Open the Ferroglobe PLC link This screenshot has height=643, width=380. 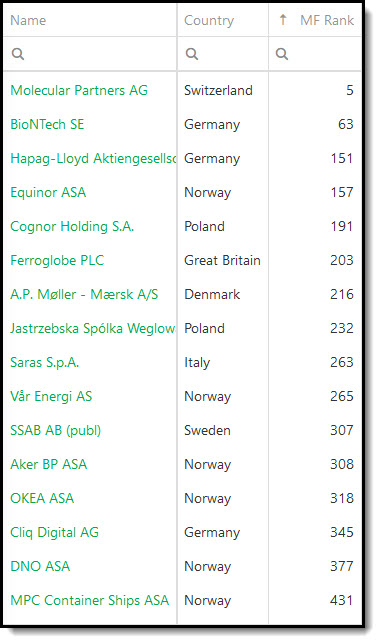pos(57,260)
